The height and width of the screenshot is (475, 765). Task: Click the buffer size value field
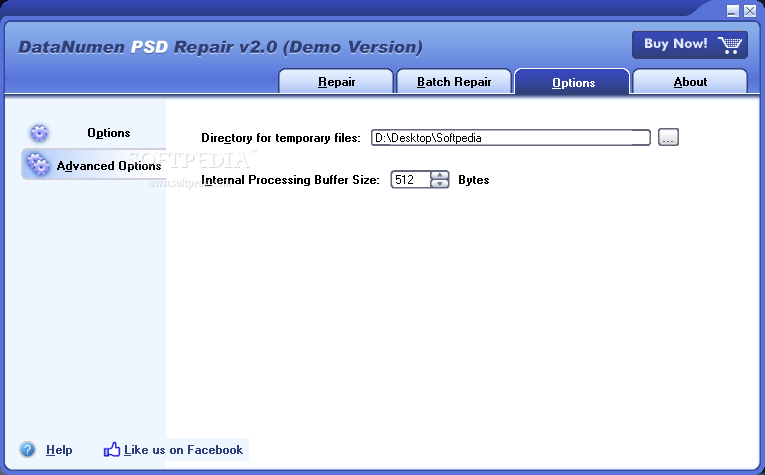(x=411, y=179)
